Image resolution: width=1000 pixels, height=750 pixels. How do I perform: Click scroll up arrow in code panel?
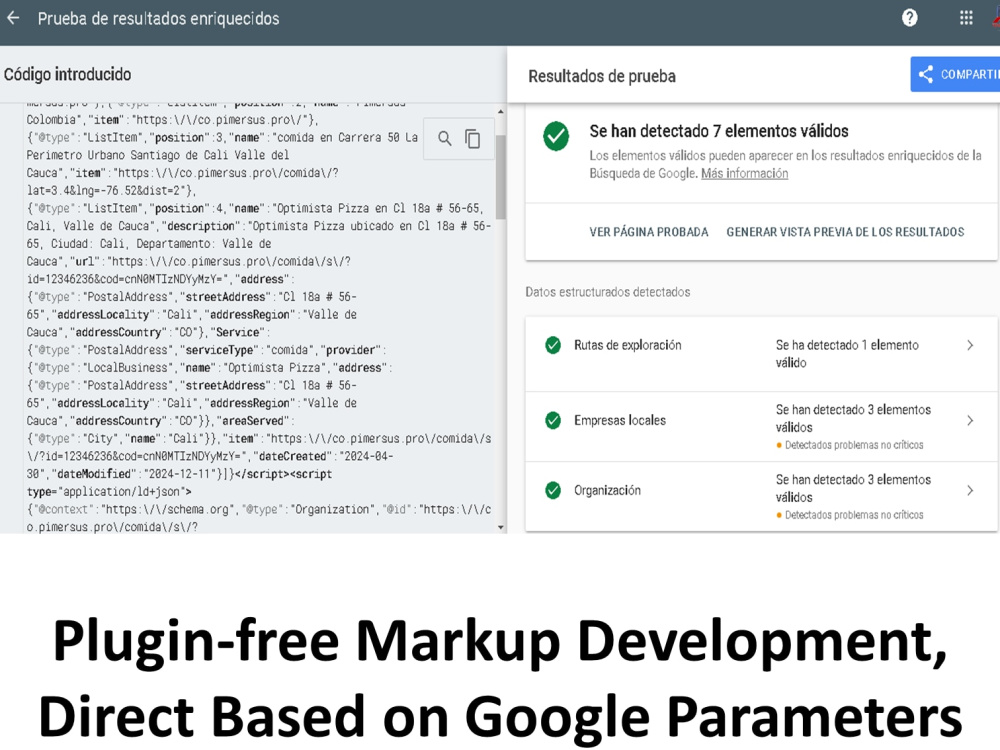501,112
